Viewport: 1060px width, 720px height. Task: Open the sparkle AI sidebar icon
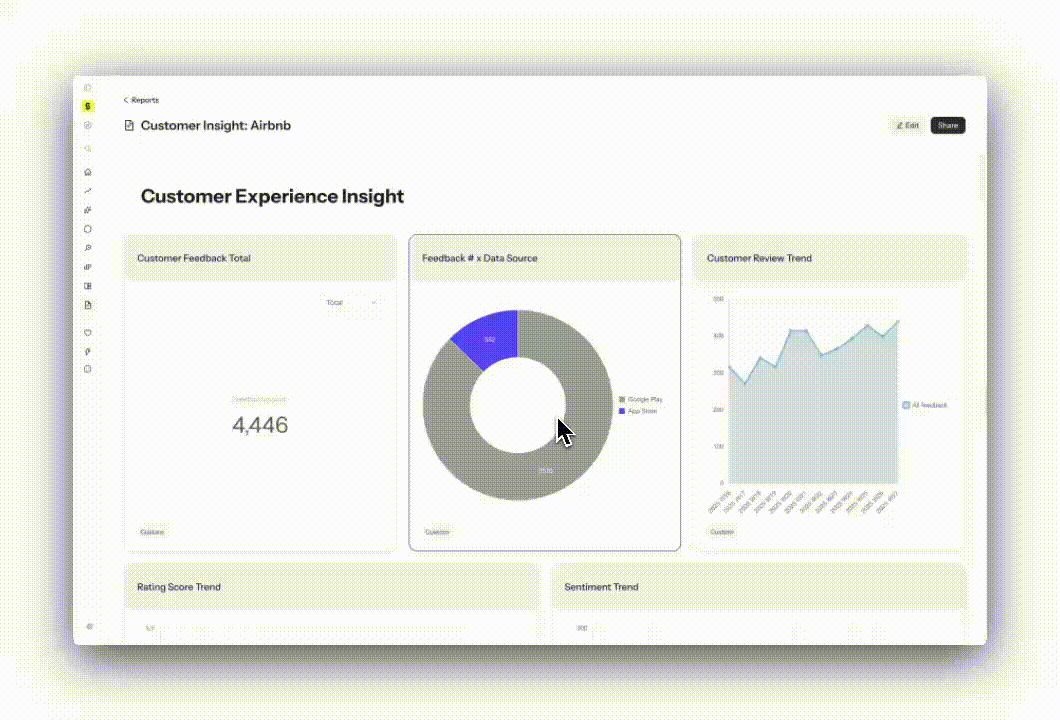pos(88,210)
